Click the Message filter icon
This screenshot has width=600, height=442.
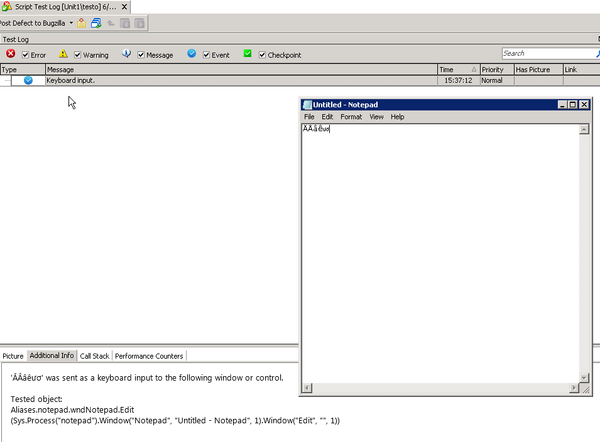click(x=127, y=54)
